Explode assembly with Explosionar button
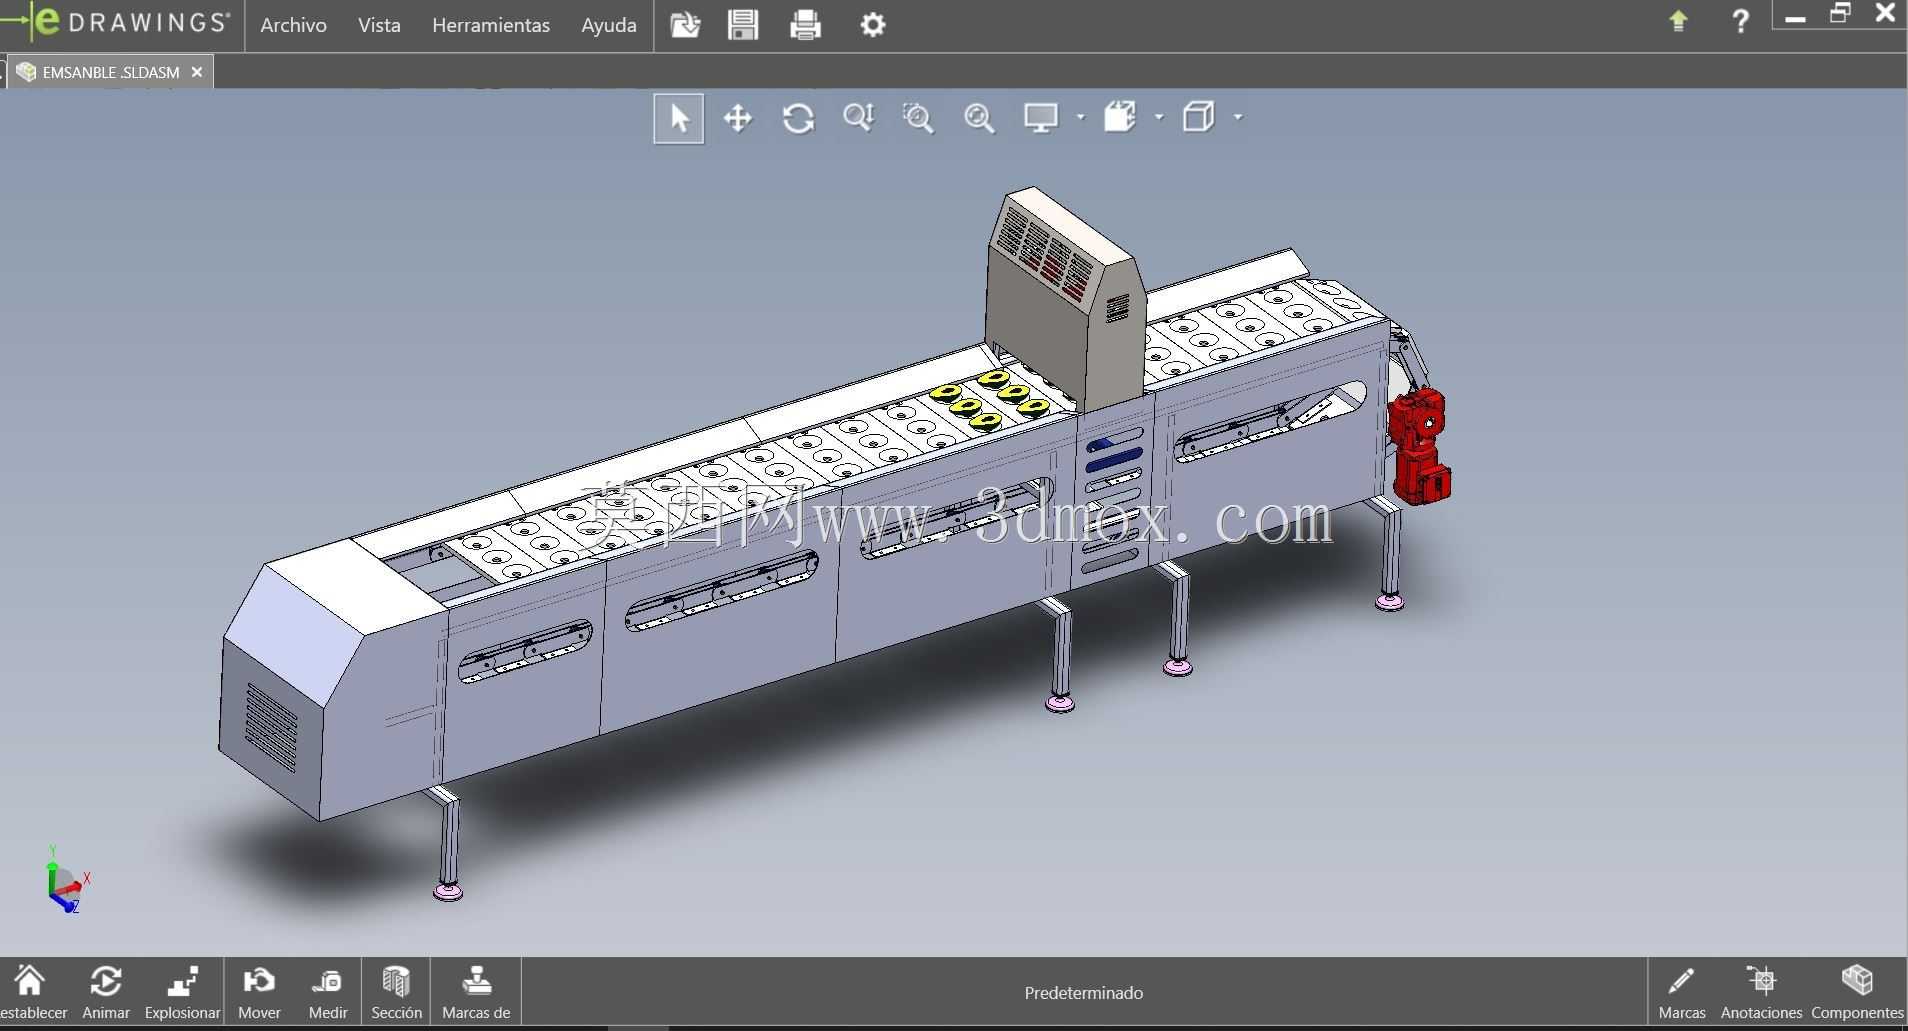 [x=182, y=993]
